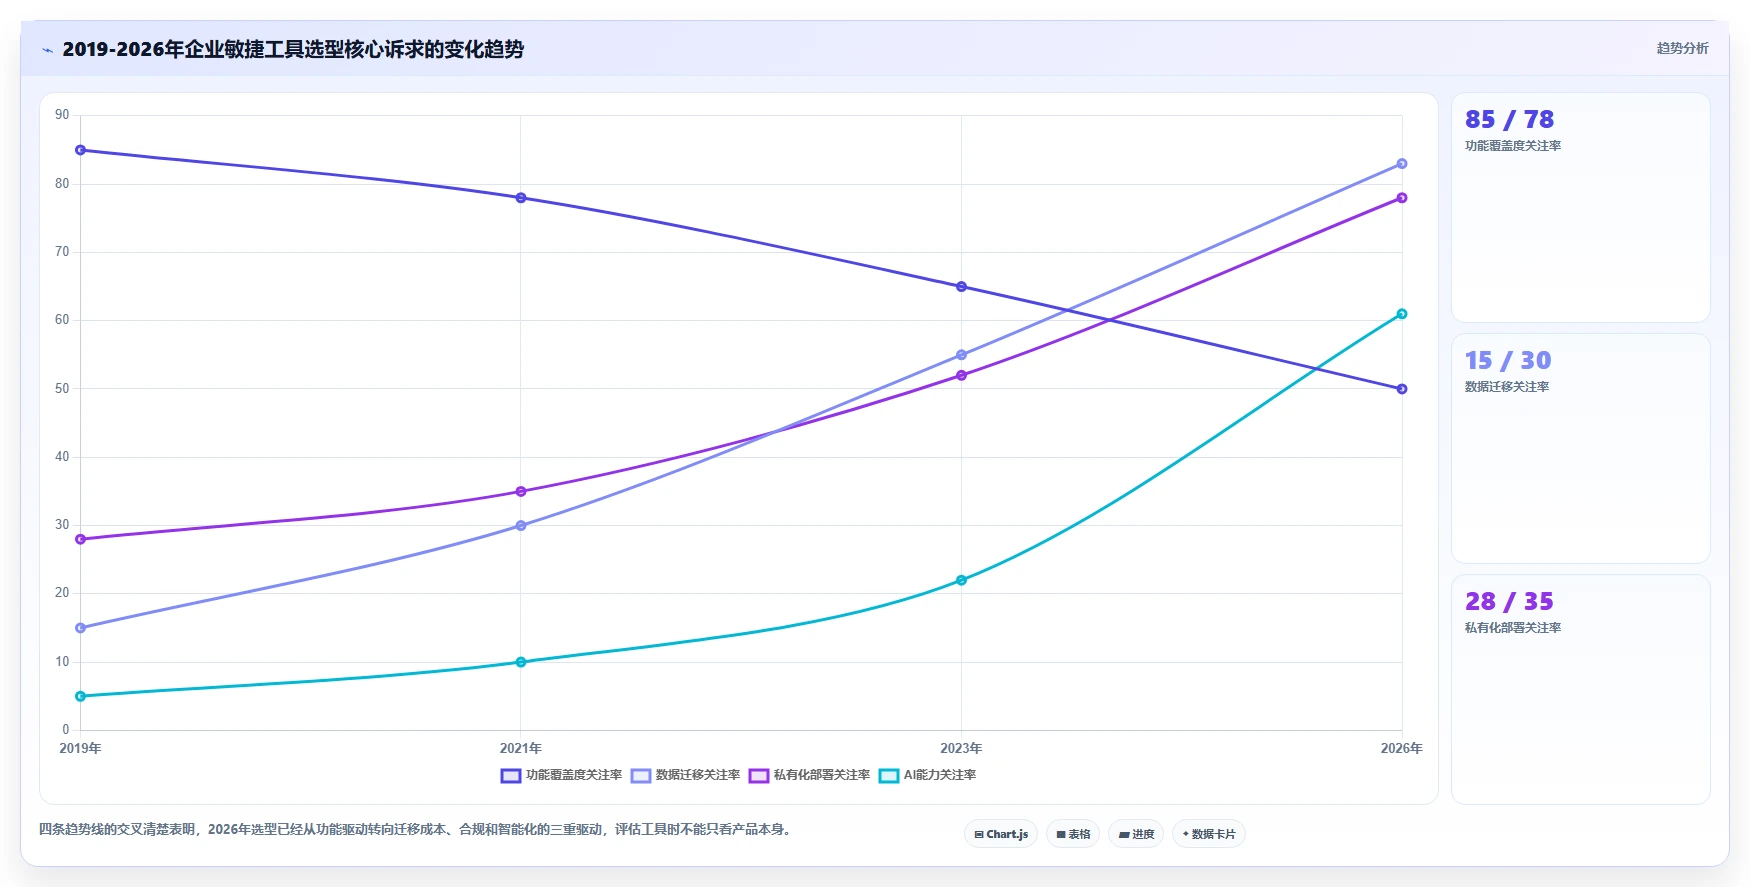Click 私有化部署 2023 data point at 52
This screenshot has width=1750, height=887.
pyautogui.click(x=962, y=376)
